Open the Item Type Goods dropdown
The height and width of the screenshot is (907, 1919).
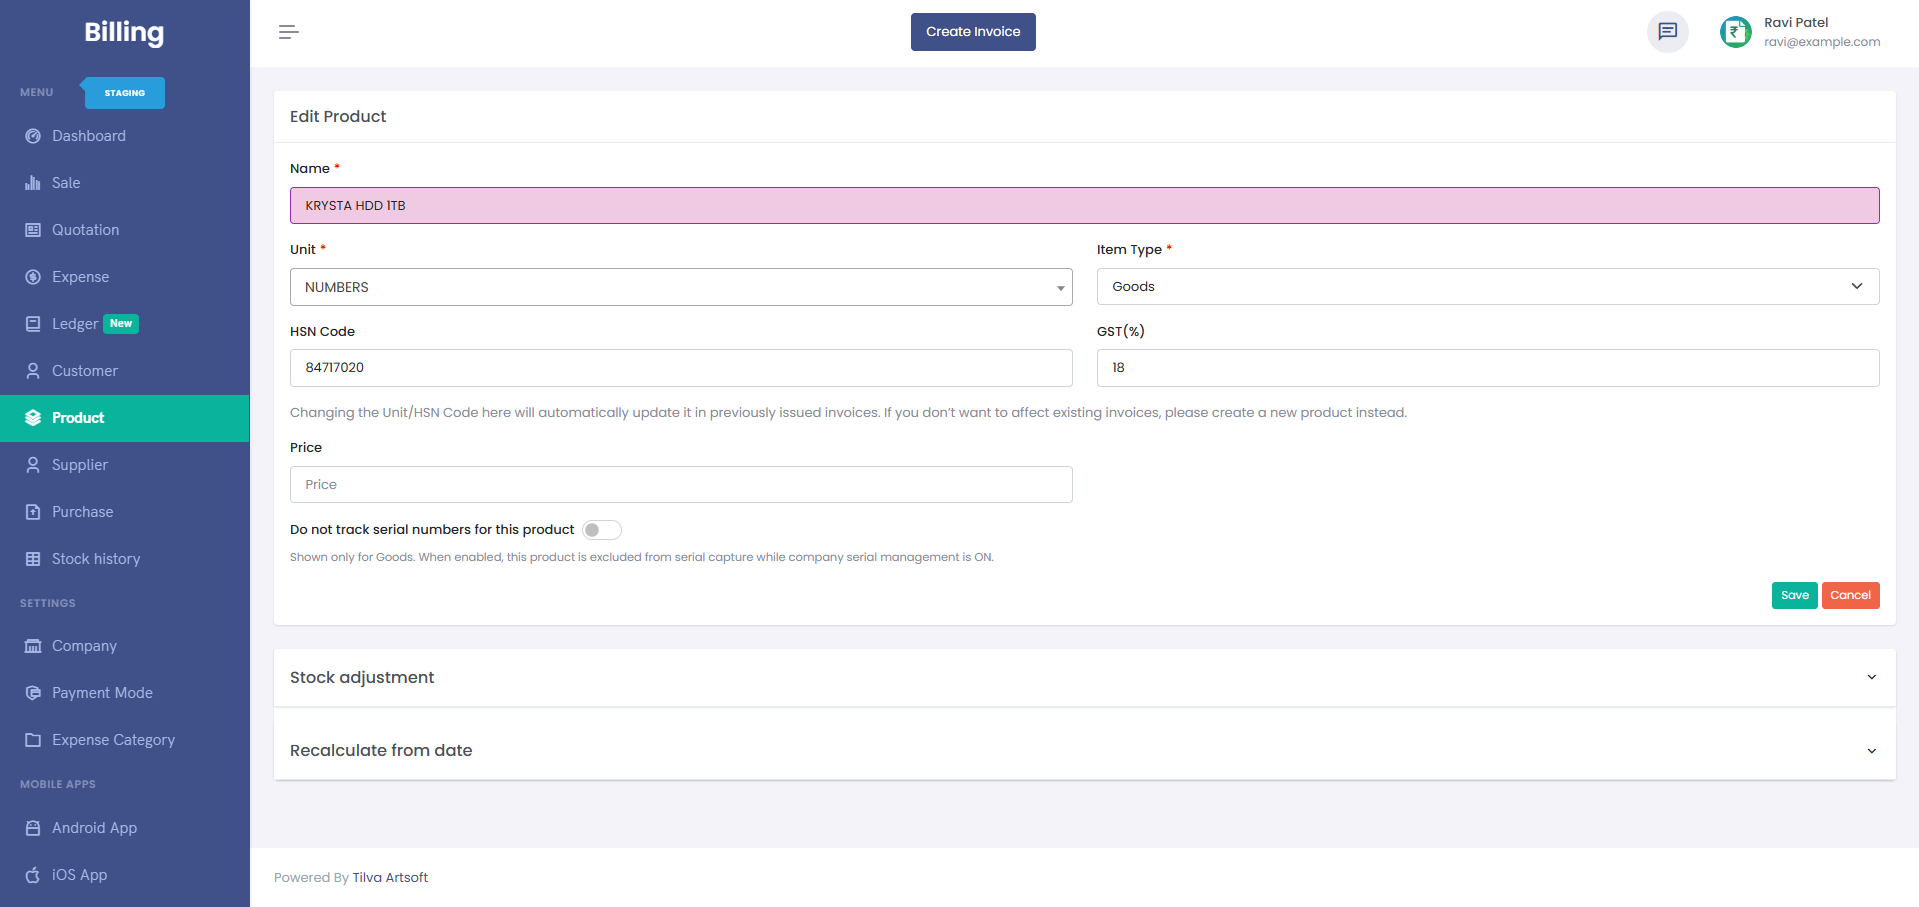(1487, 287)
